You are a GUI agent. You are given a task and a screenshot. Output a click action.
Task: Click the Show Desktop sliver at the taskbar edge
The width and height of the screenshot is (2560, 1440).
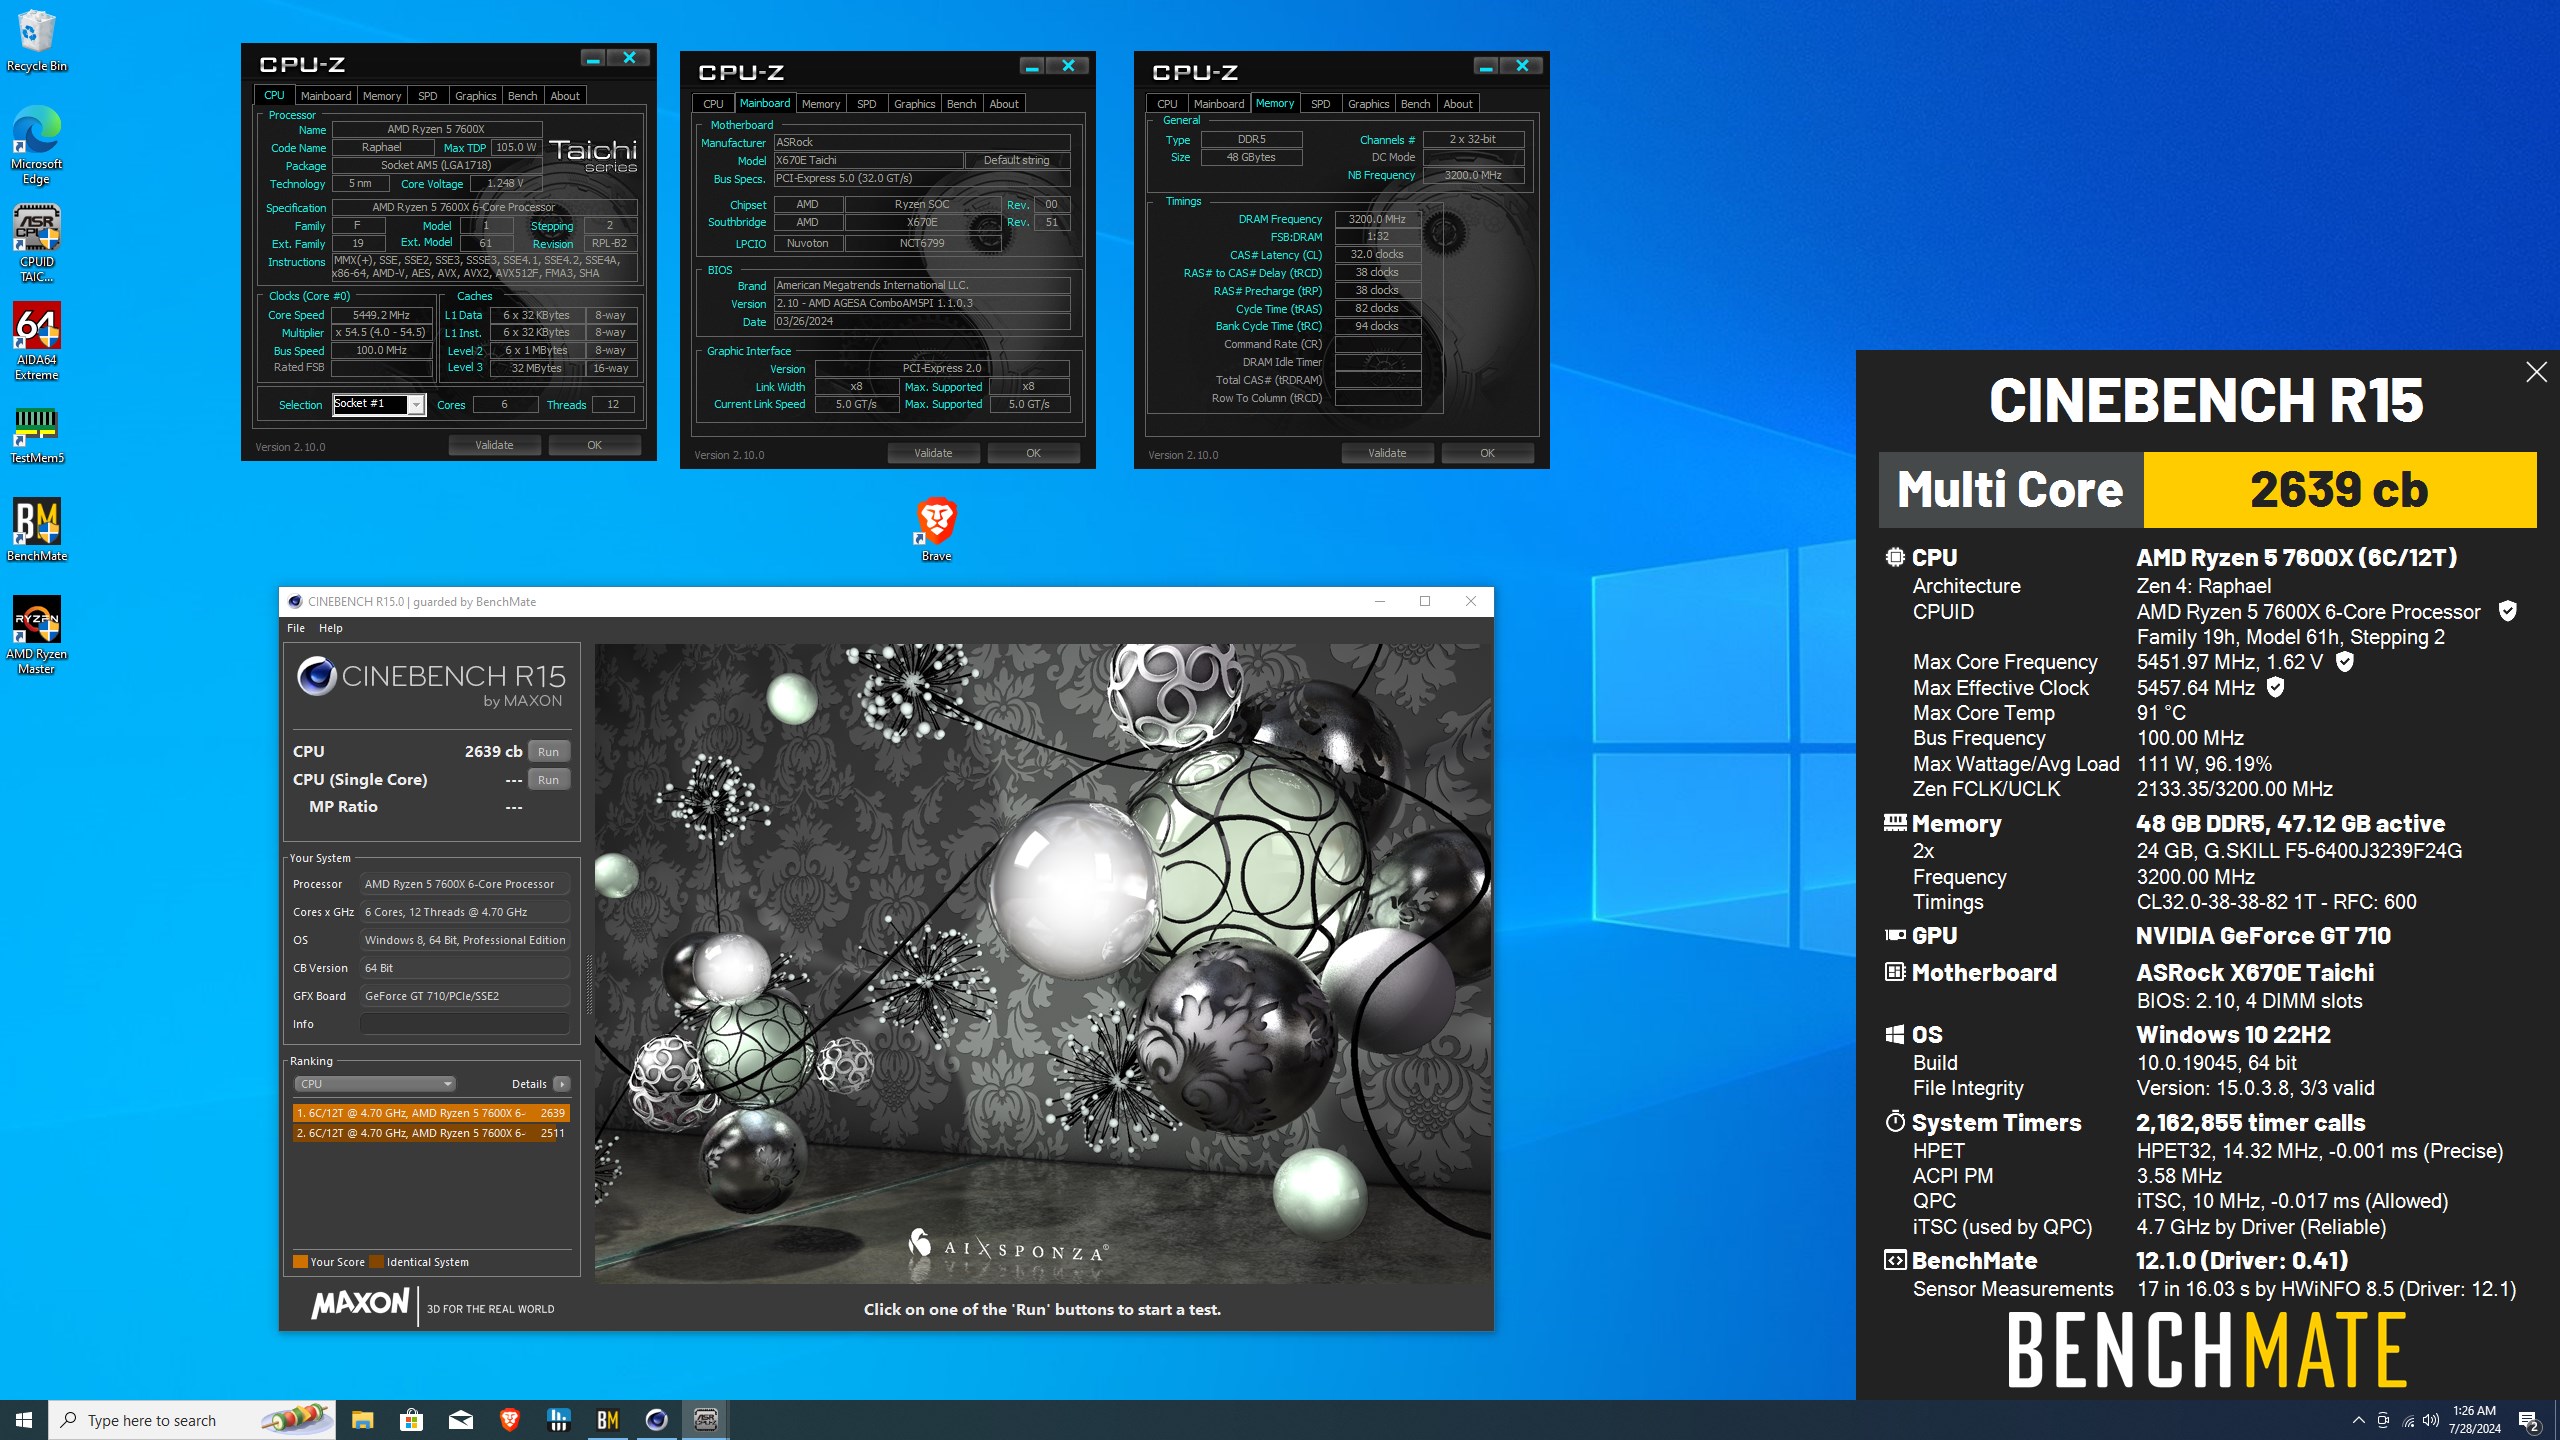tap(2556, 1420)
